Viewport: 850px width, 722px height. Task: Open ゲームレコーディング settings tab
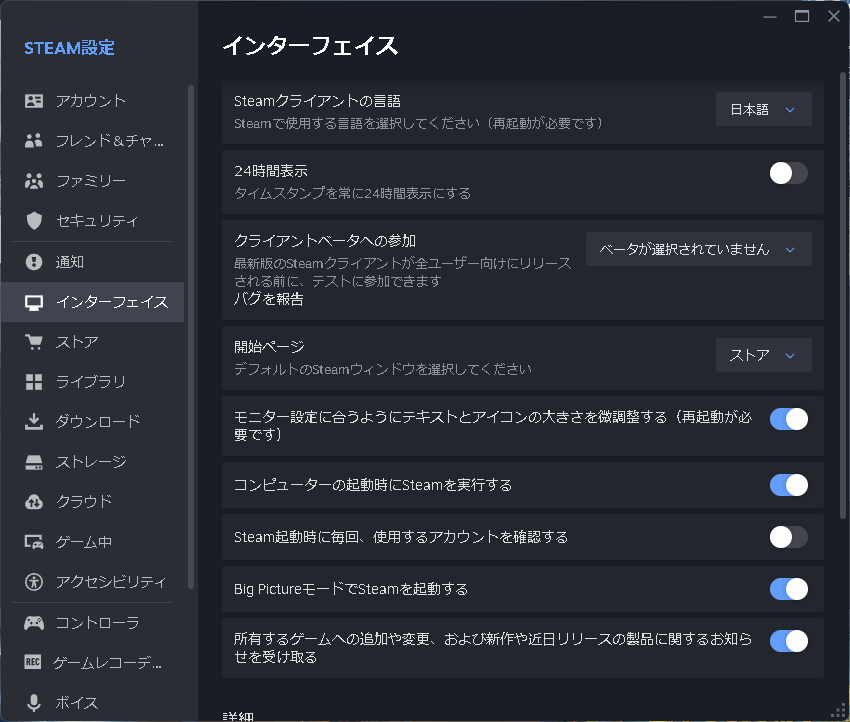(x=93, y=662)
